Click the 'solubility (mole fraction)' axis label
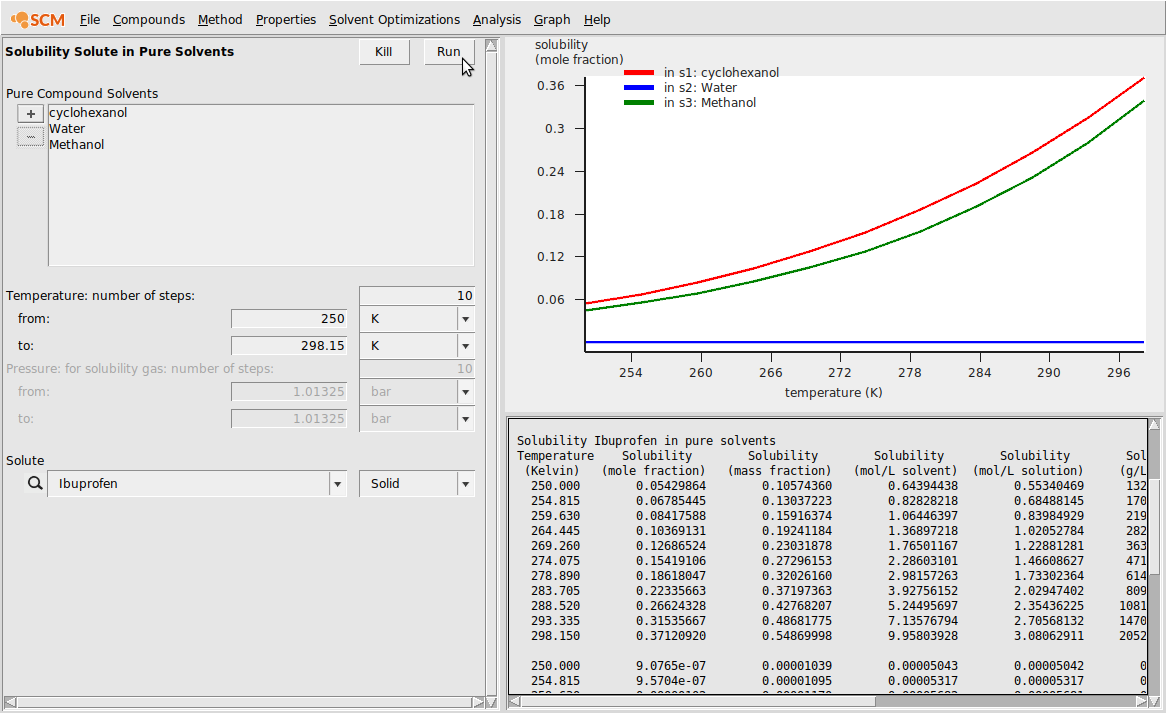 click(579, 52)
